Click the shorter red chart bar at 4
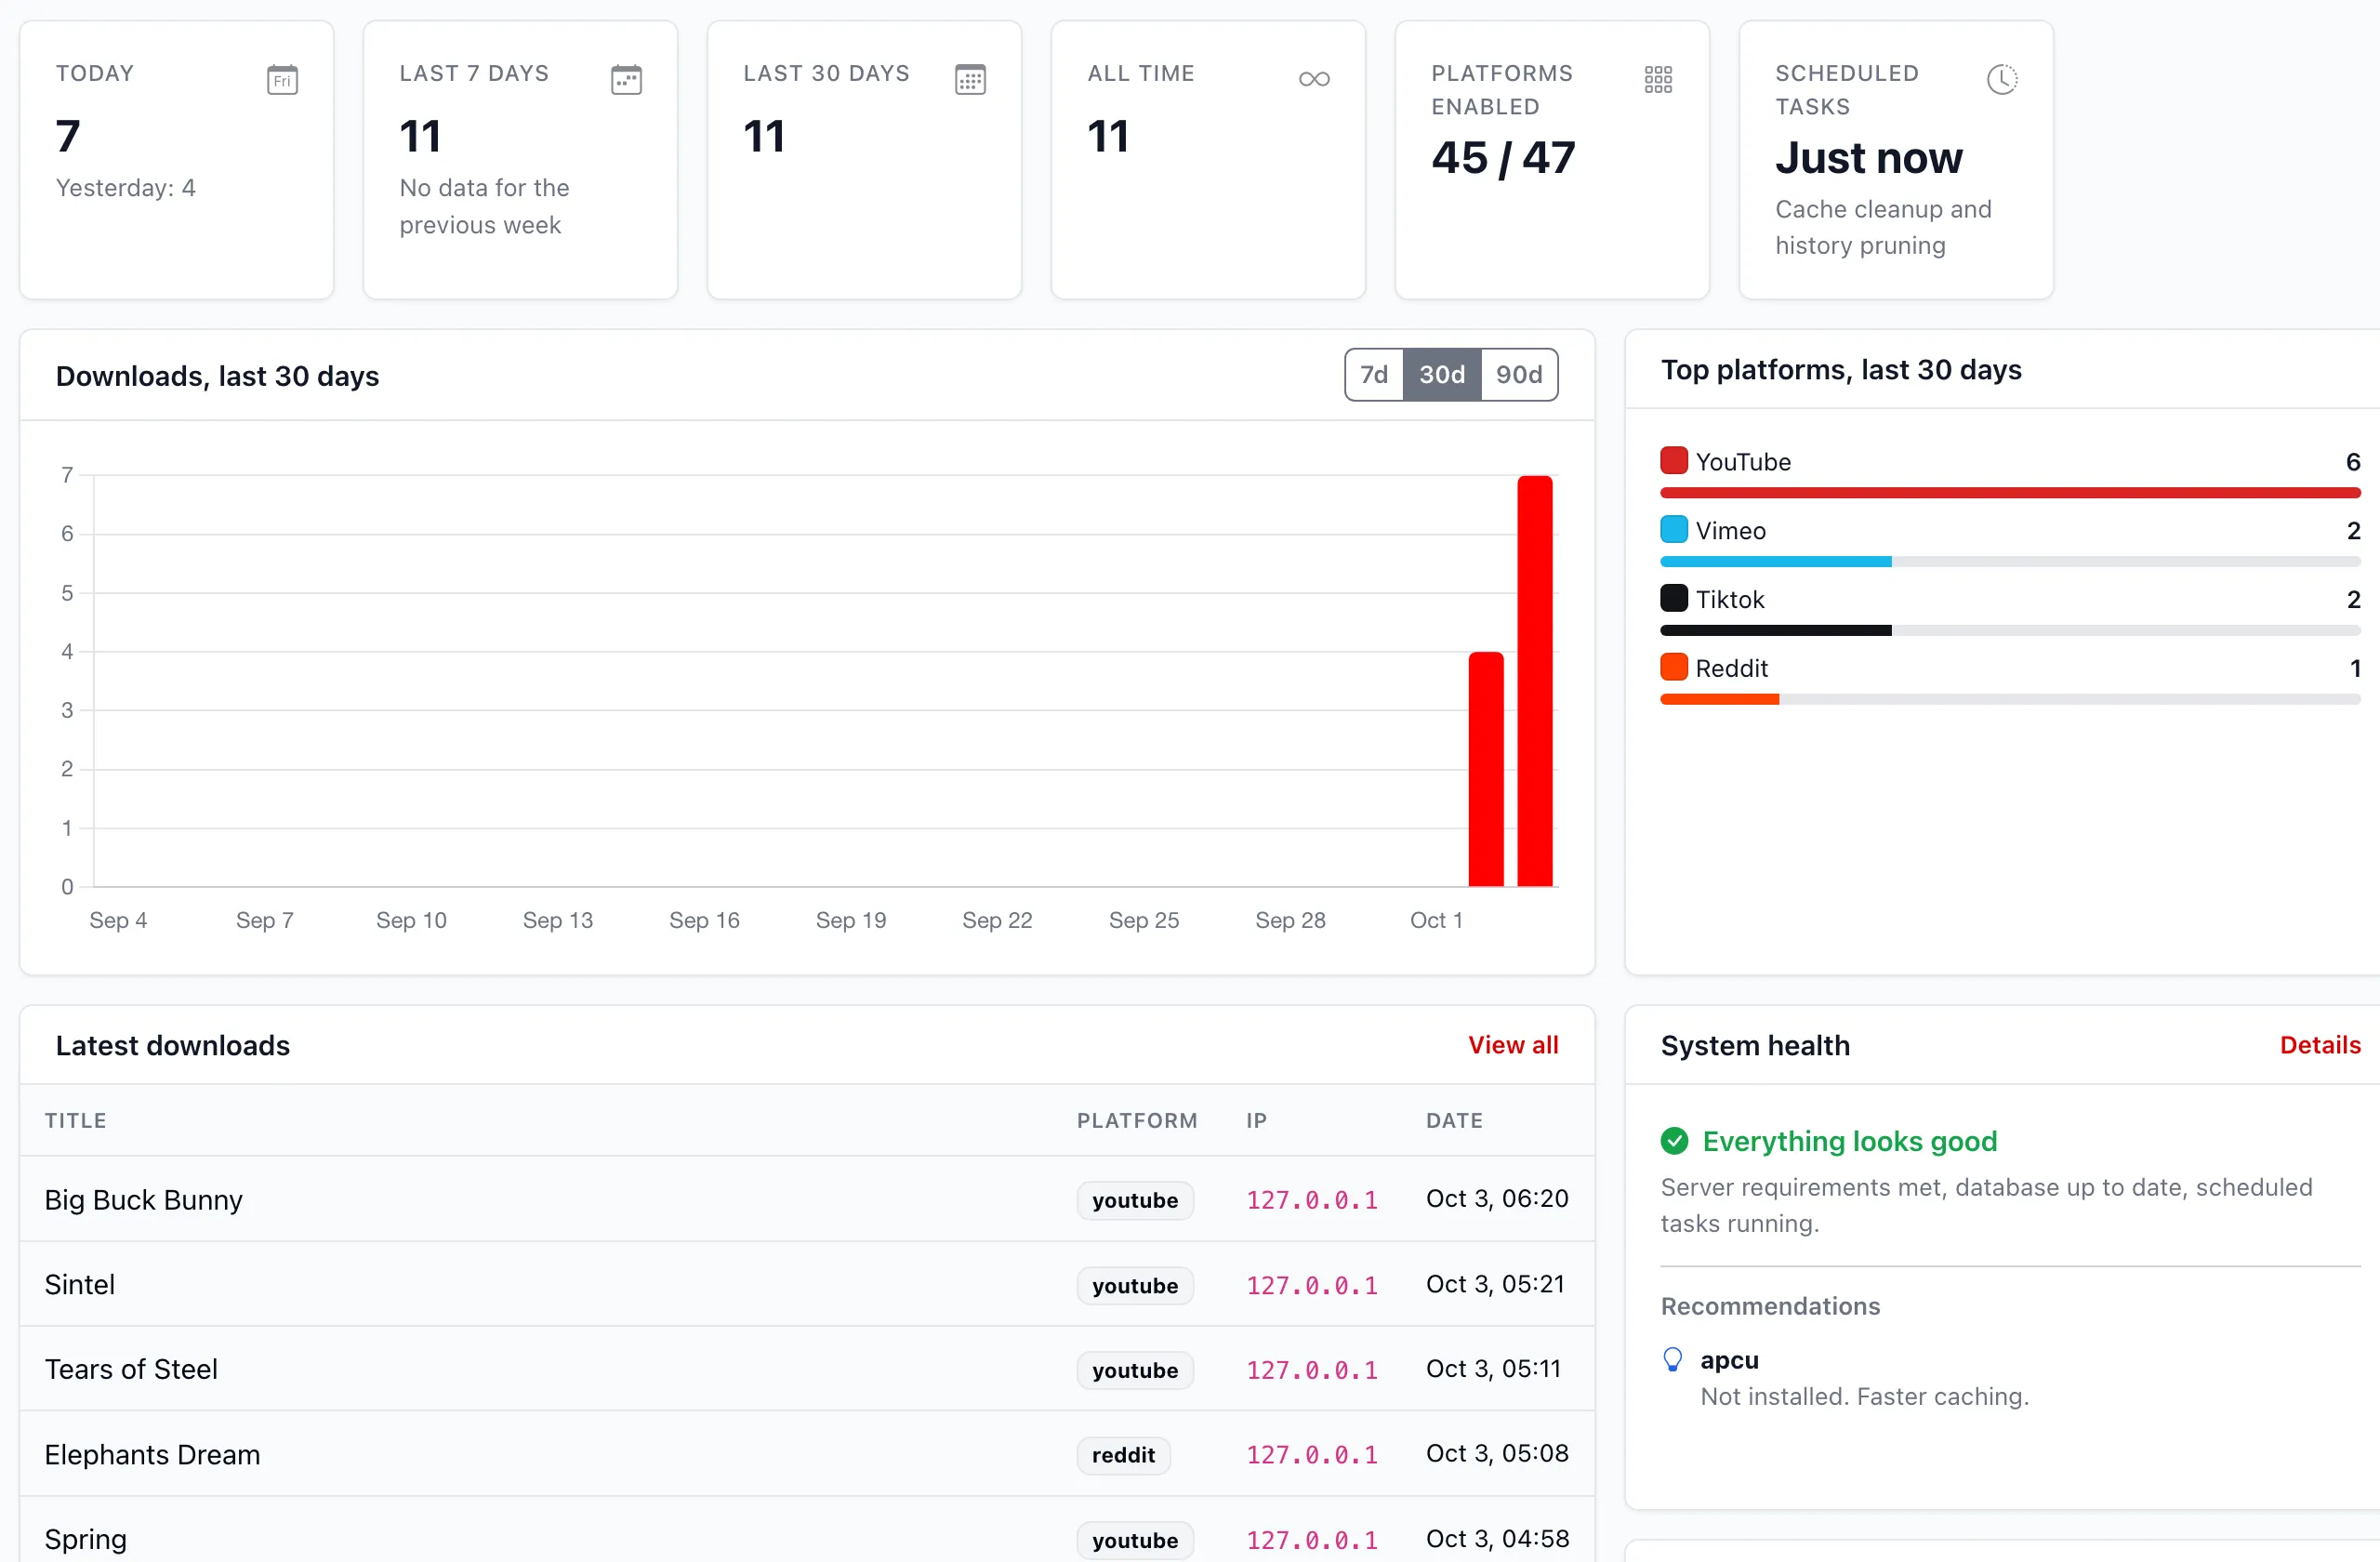The height and width of the screenshot is (1562, 2380). (x=1486, y=769)
